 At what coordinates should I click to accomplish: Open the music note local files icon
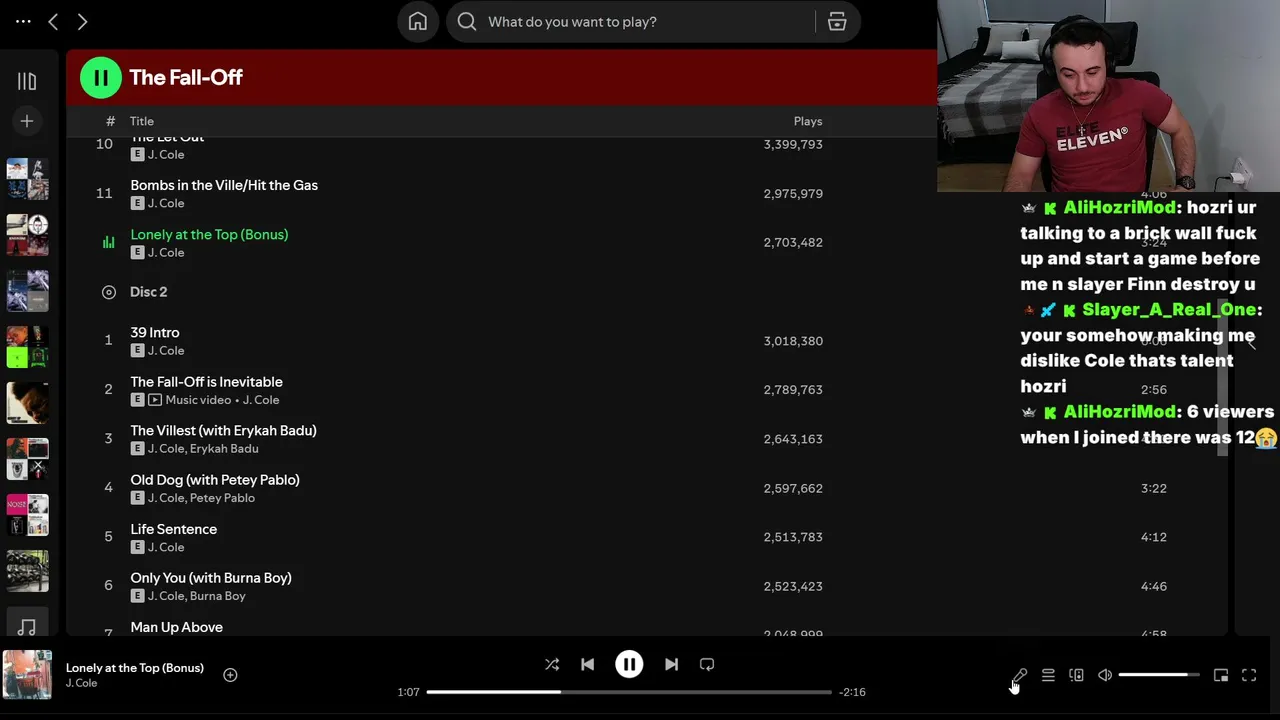pos(27,627)
